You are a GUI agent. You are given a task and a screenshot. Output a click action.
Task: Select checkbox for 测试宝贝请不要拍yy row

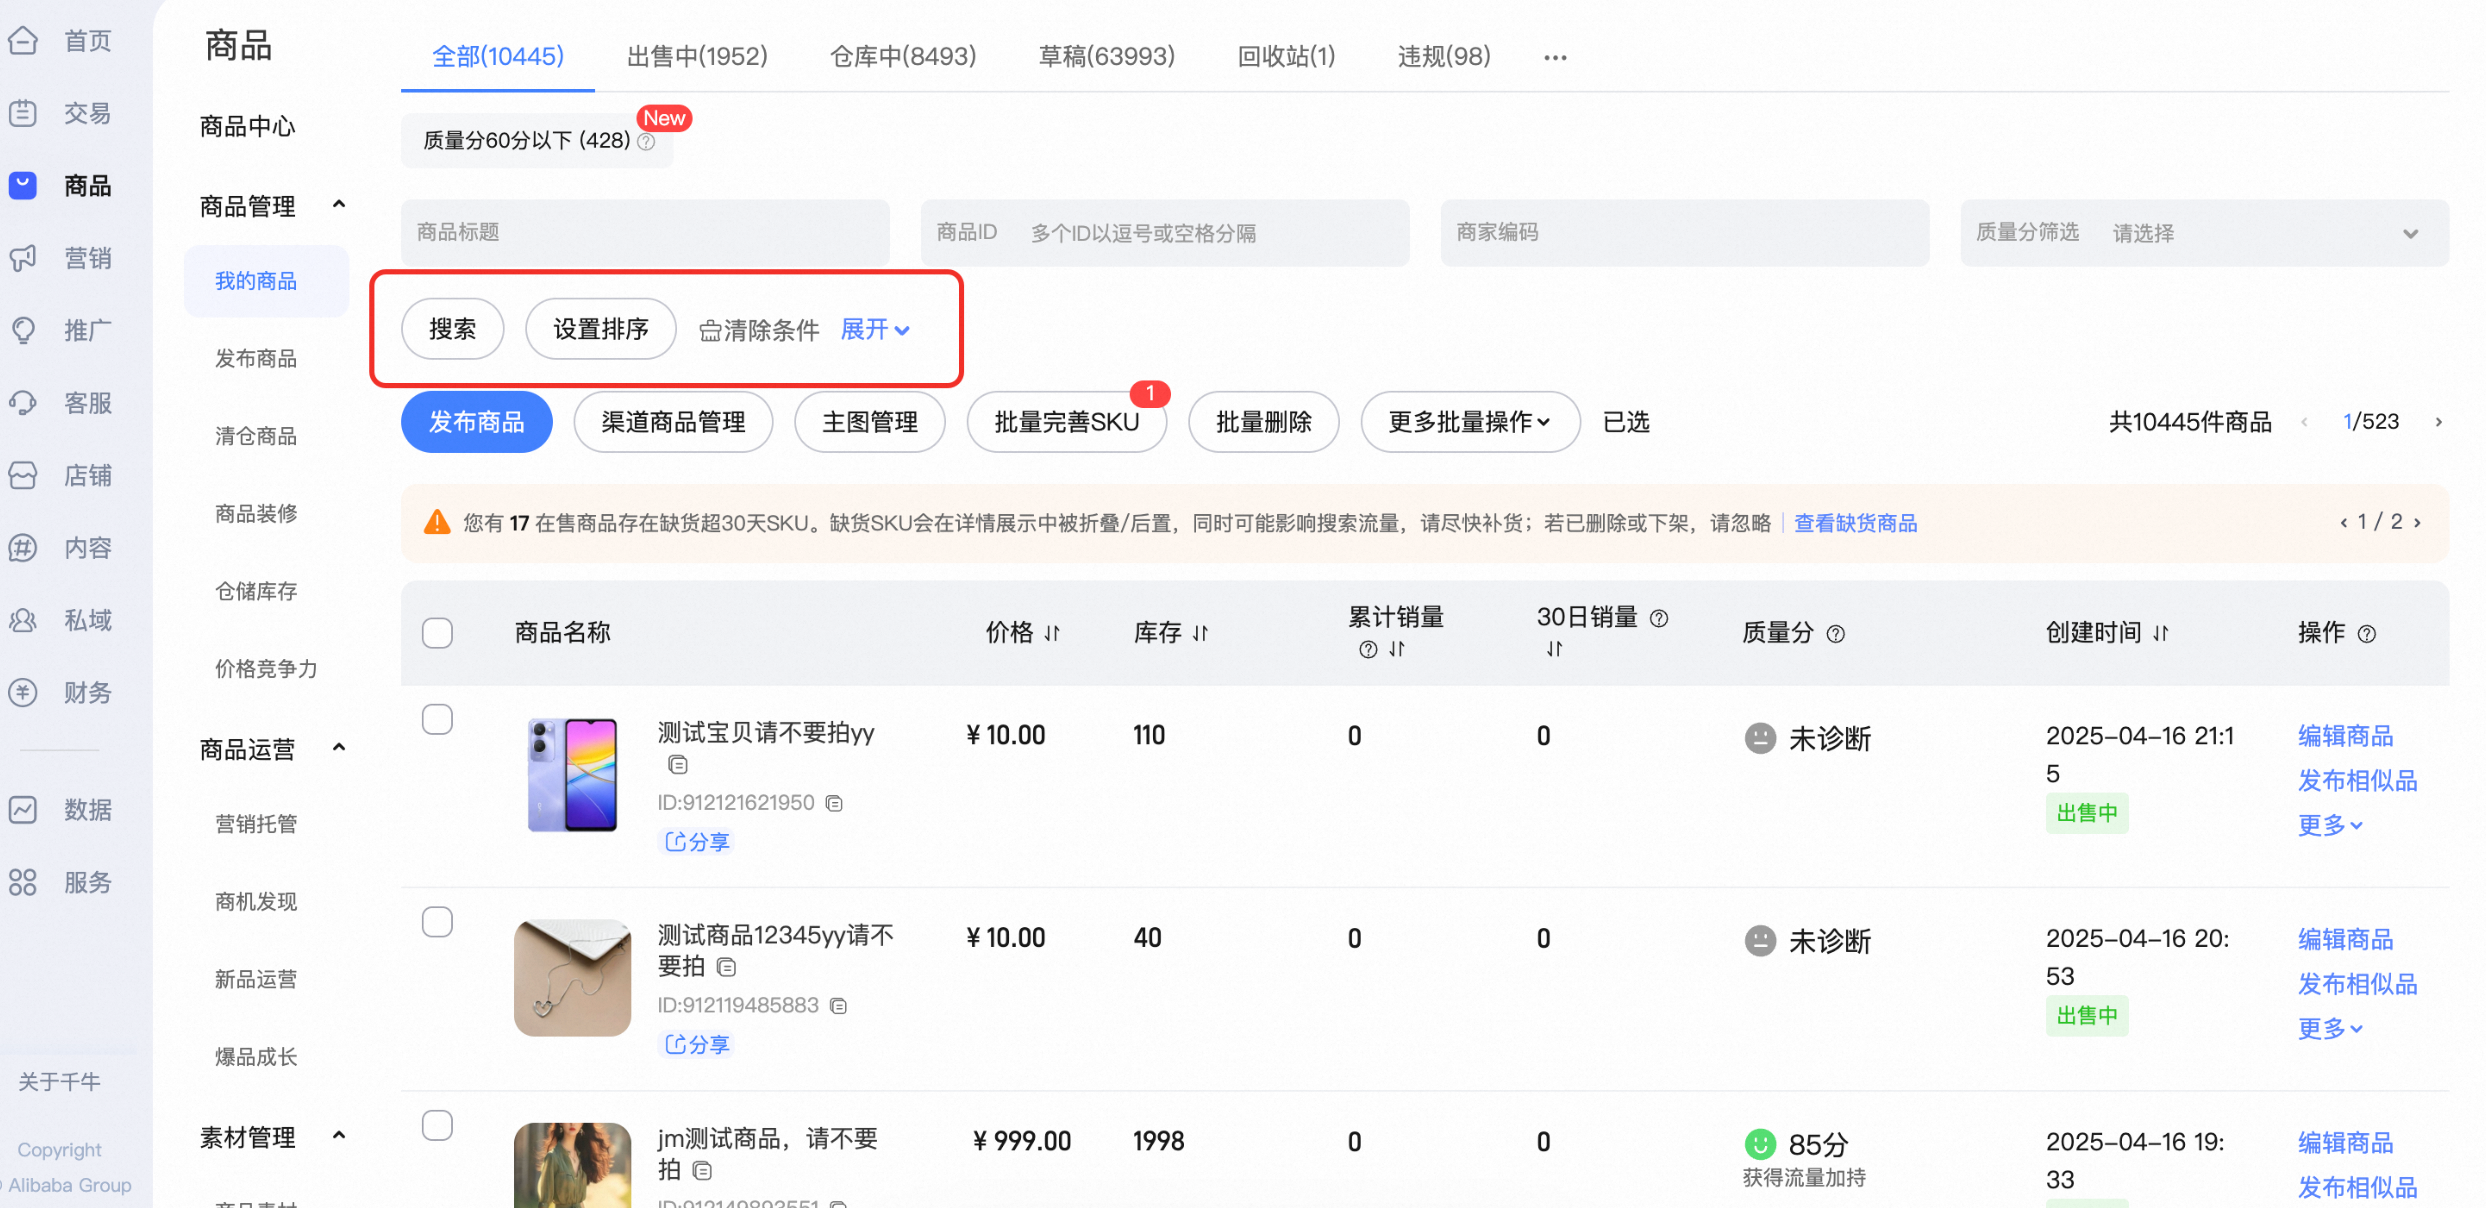[437, 719]
